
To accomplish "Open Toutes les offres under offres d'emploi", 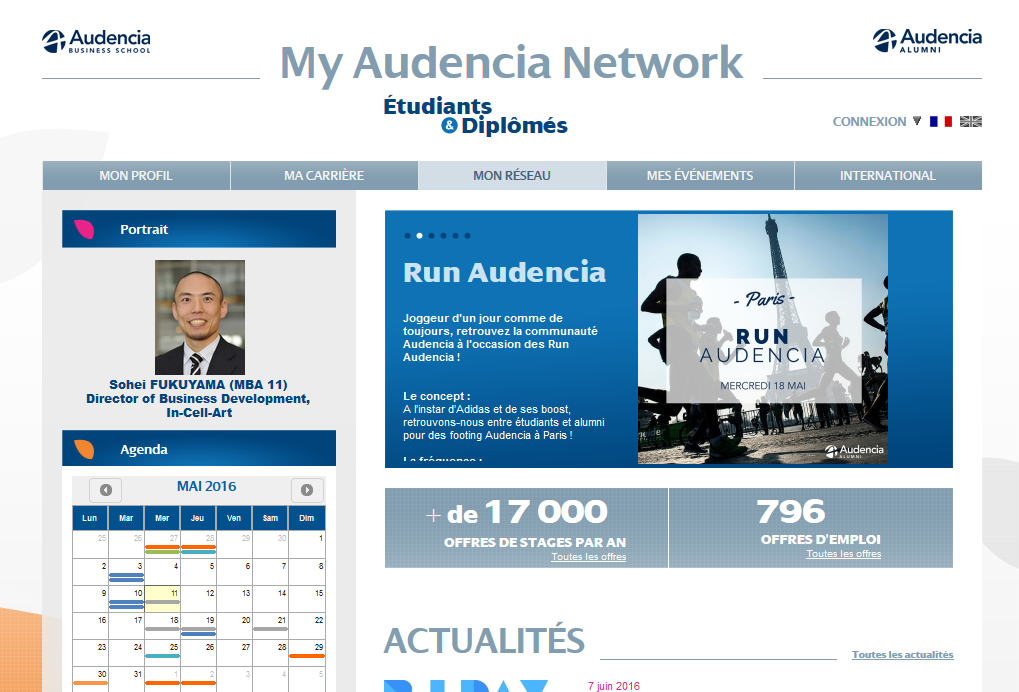I will click(844, 554).
